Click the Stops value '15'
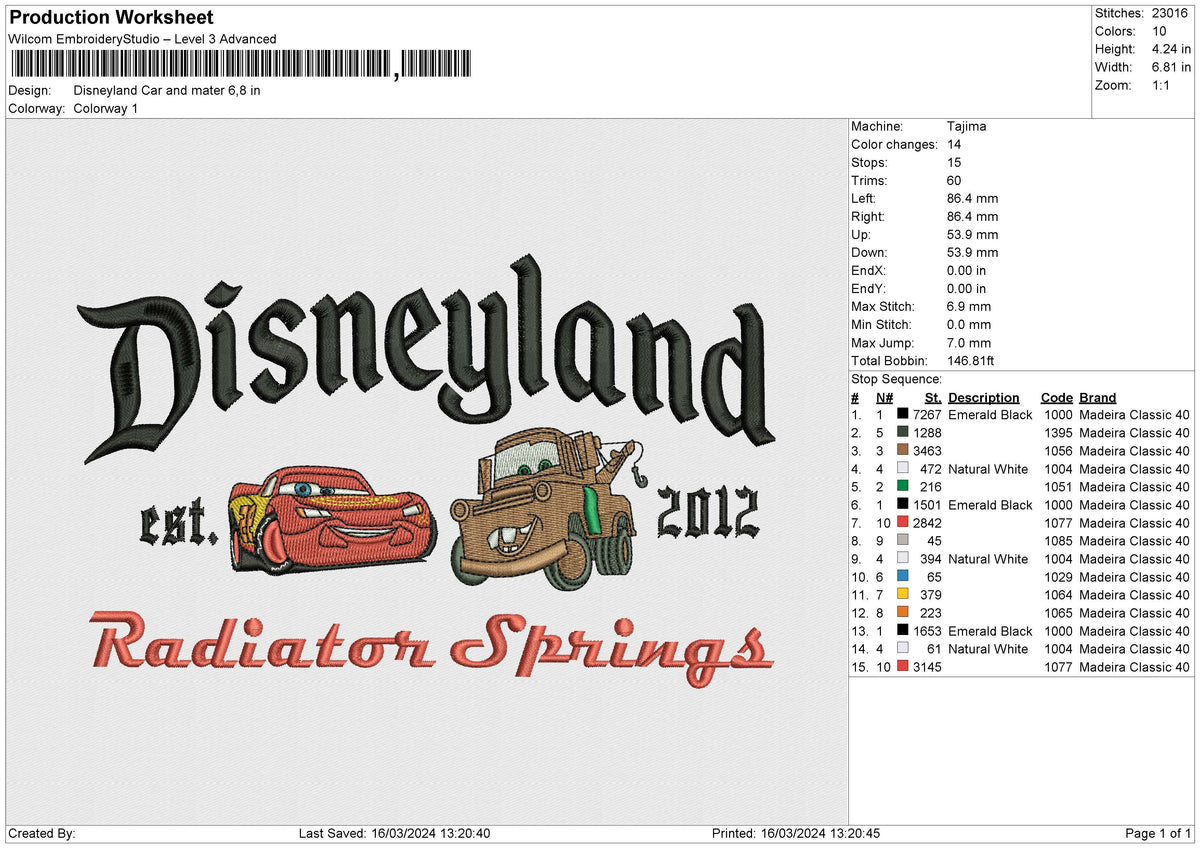1200x848 pixels. point(954,162)
